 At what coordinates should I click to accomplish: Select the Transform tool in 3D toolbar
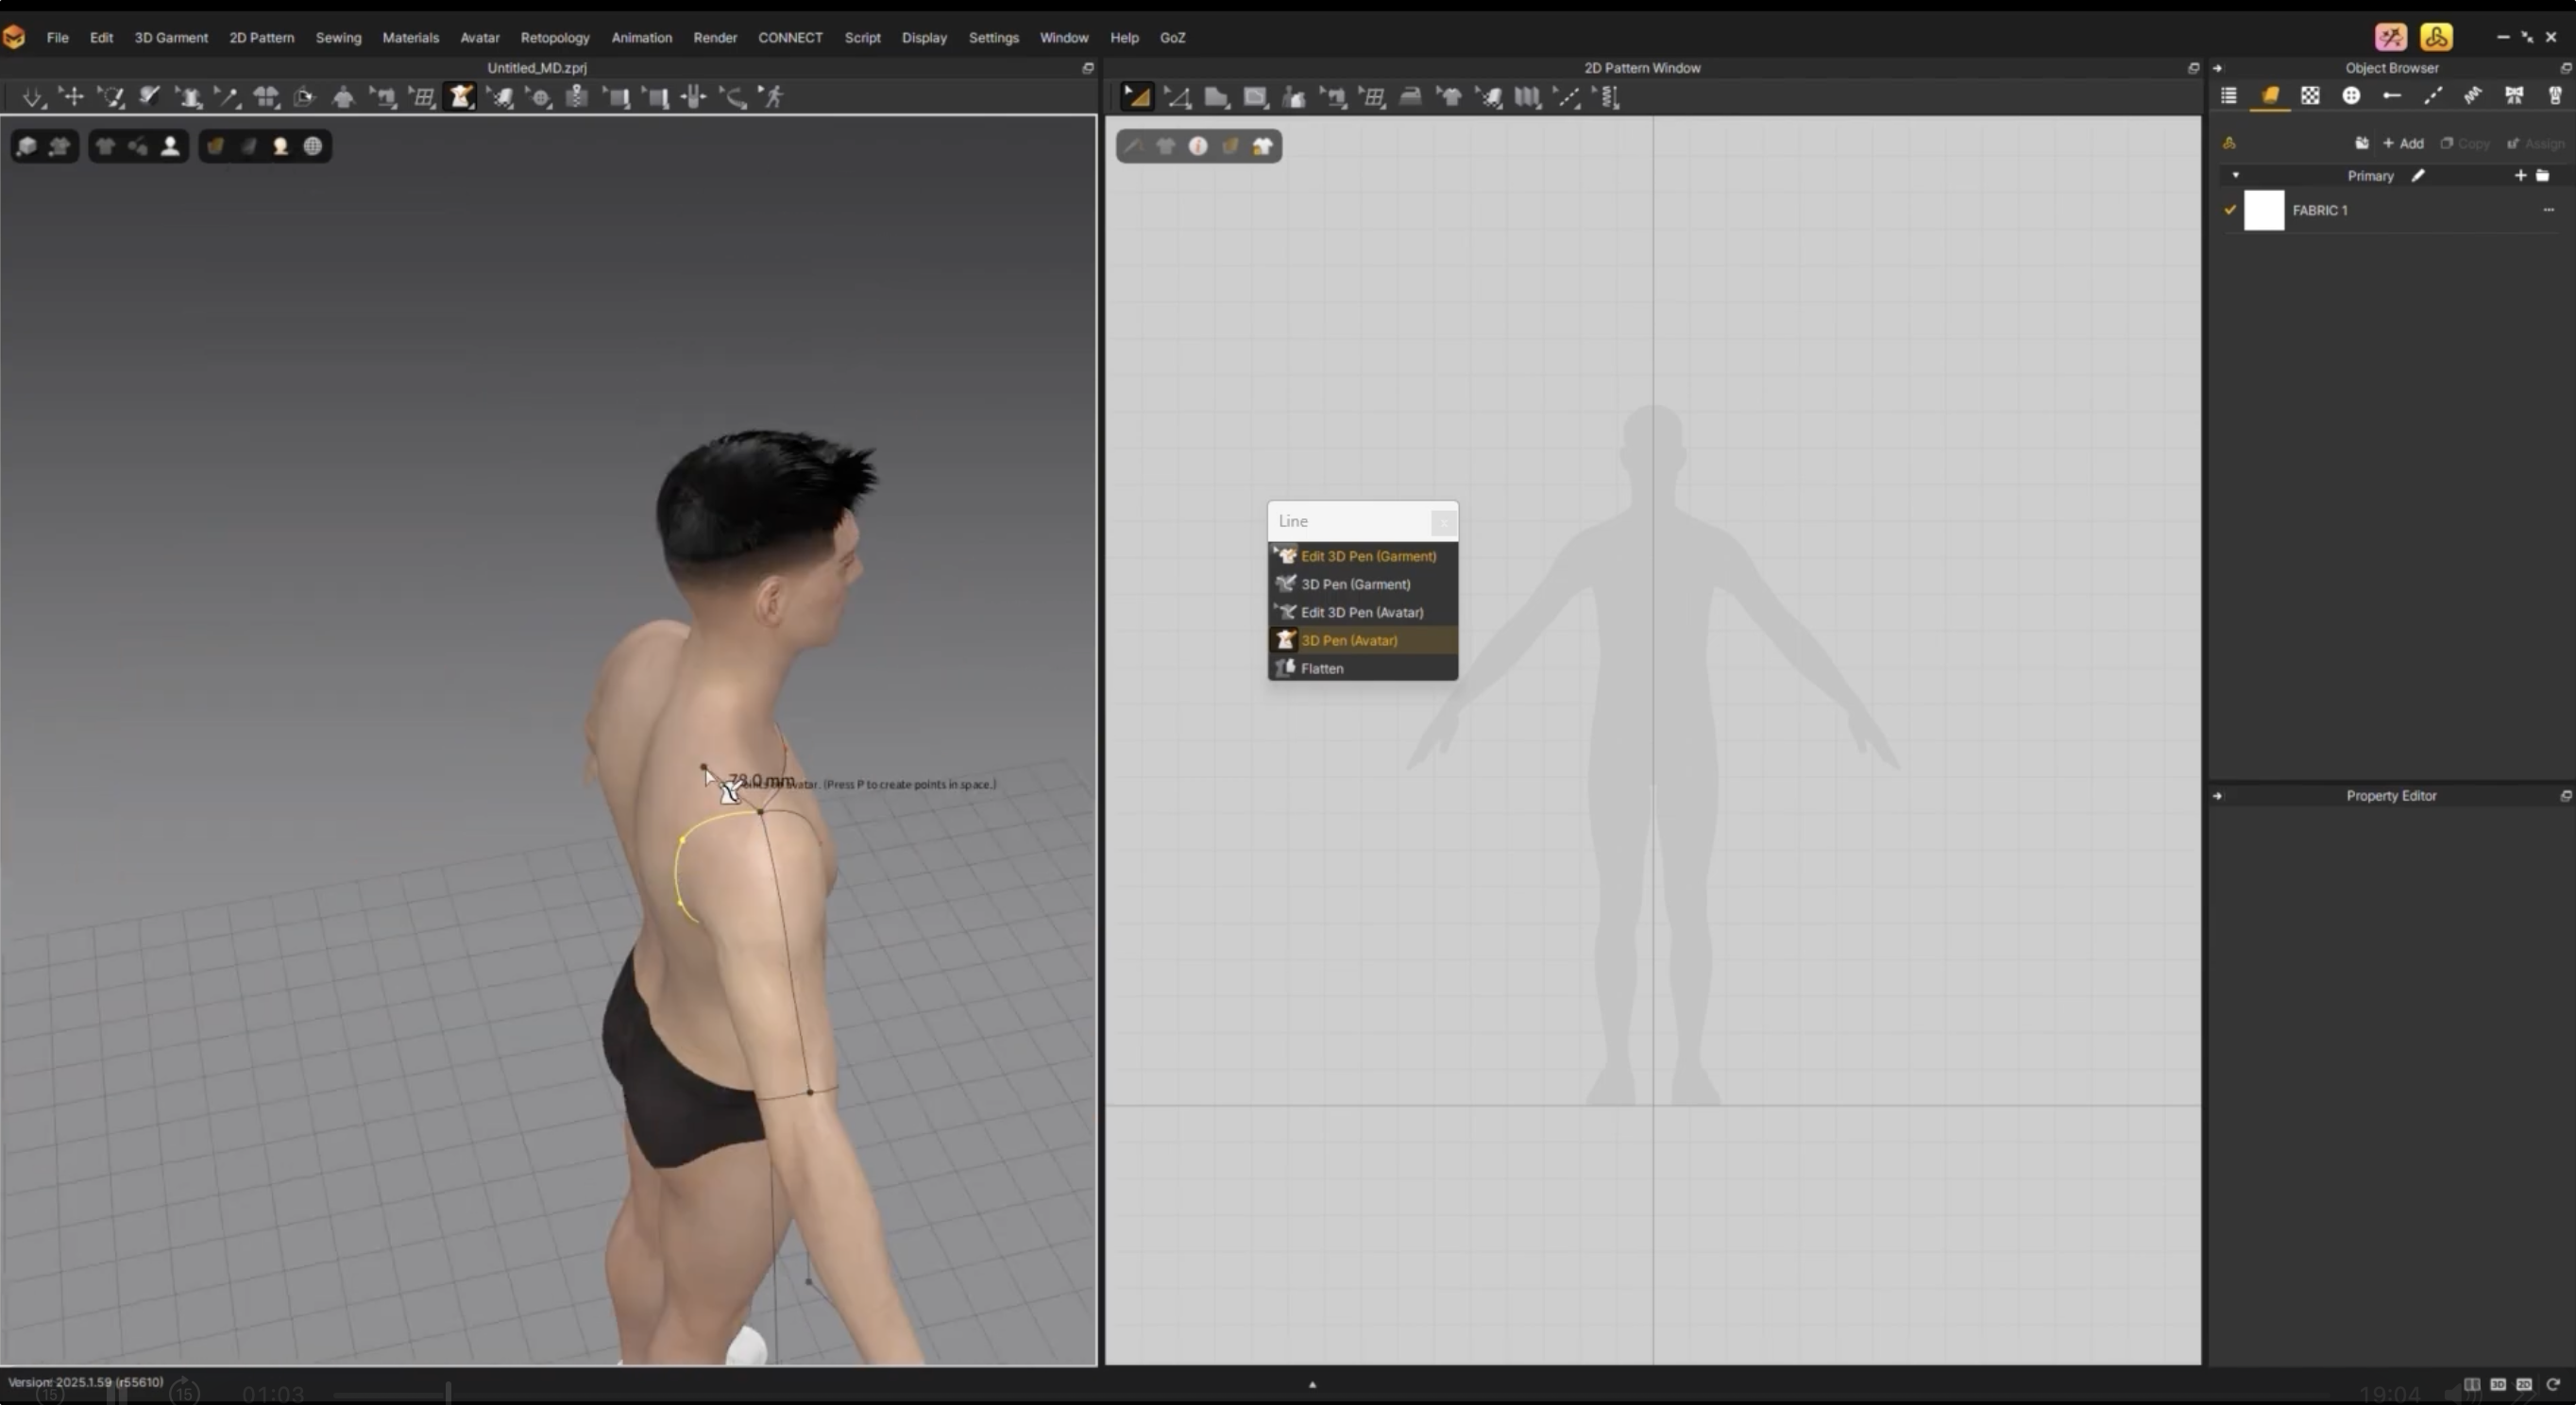pyautogui.click(x=74, y=96)
